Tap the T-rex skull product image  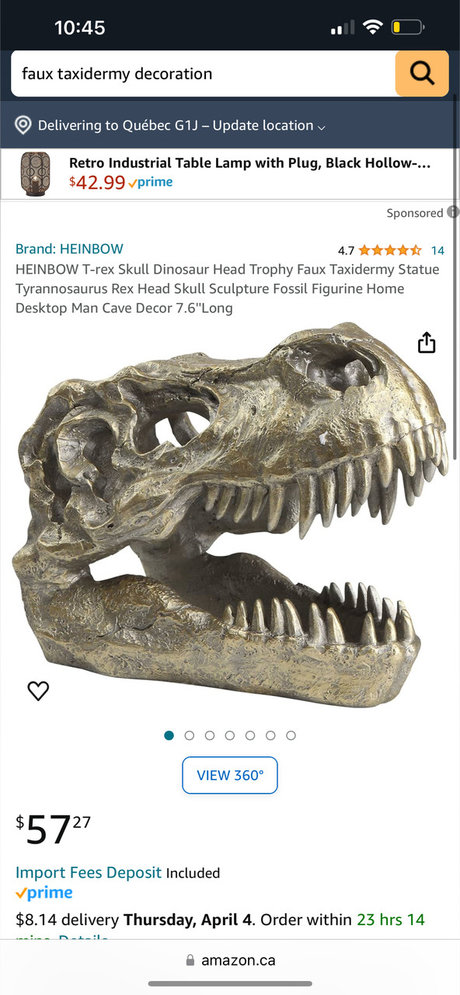[230, 514]
